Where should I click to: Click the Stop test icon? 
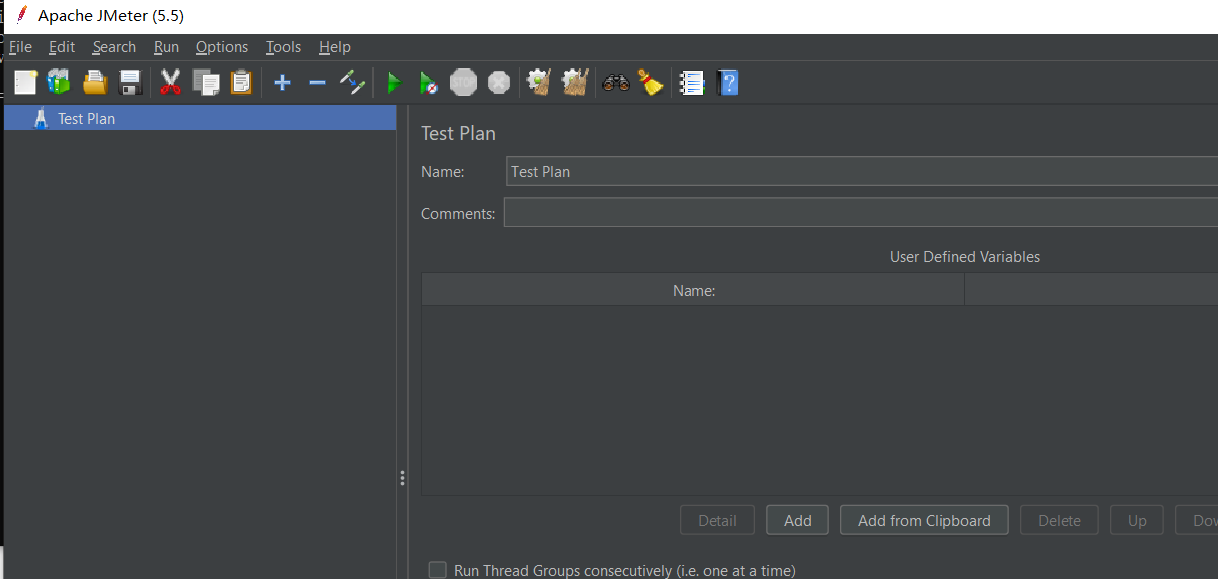(x=463, y=82)
